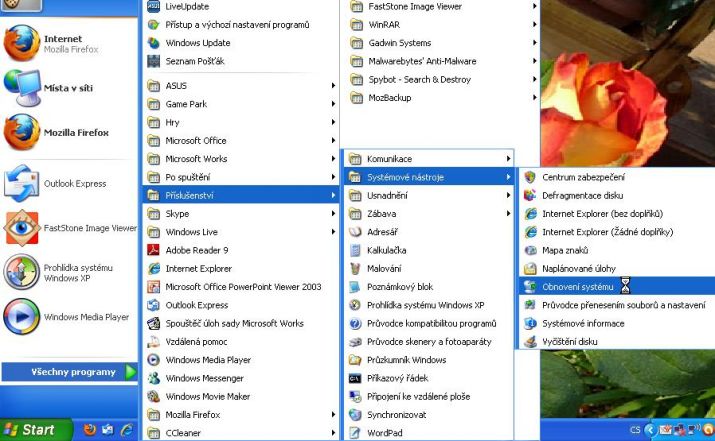Open LiveUpdate entry

pos(241,6)
